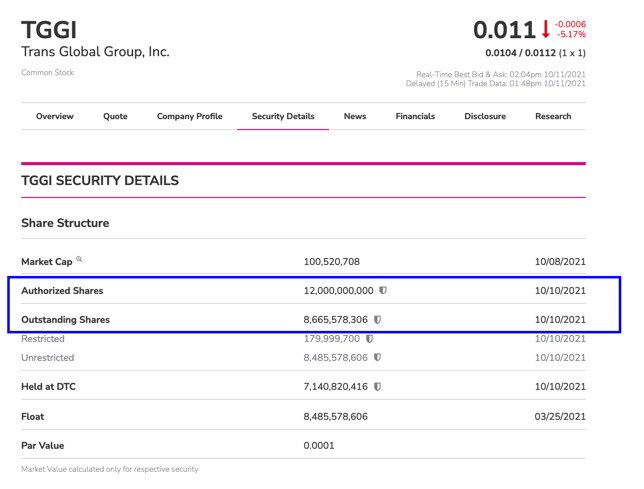This screenshot has width=644, height=489.
Task: Click the Market Value calculated footnote
Action: (110, 469)
